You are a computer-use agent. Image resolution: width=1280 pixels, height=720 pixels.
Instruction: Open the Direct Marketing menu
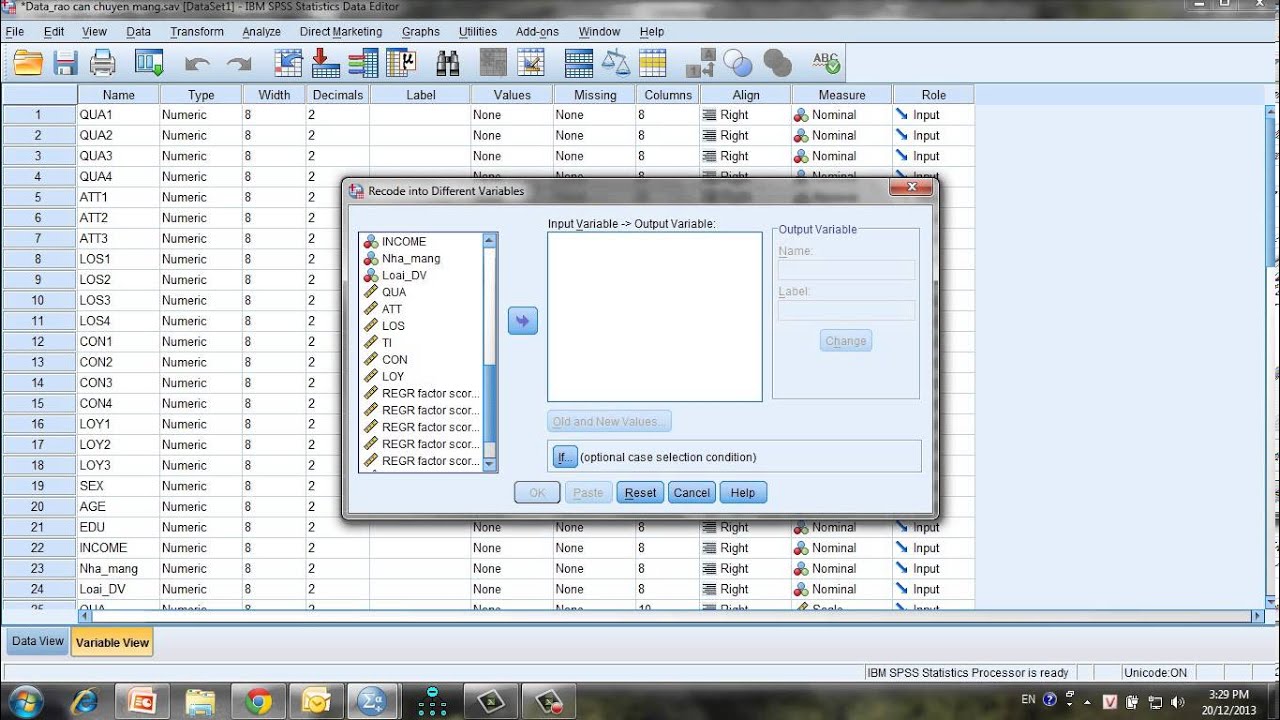341,32
